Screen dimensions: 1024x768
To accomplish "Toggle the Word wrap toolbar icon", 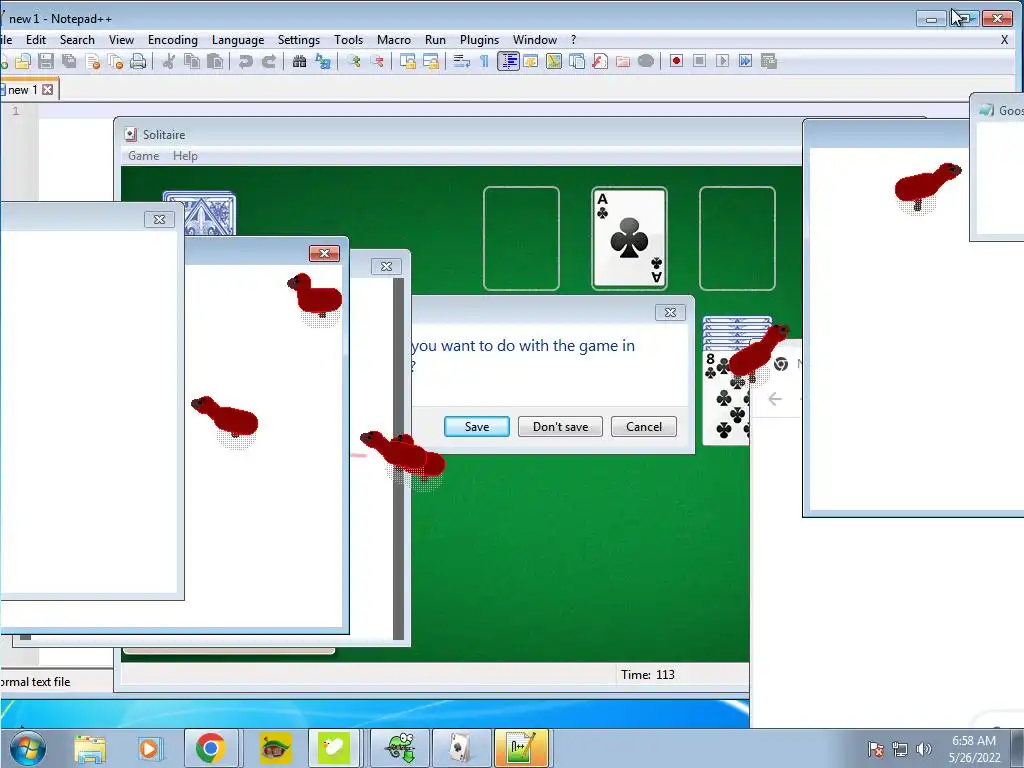I will point(462,61).
